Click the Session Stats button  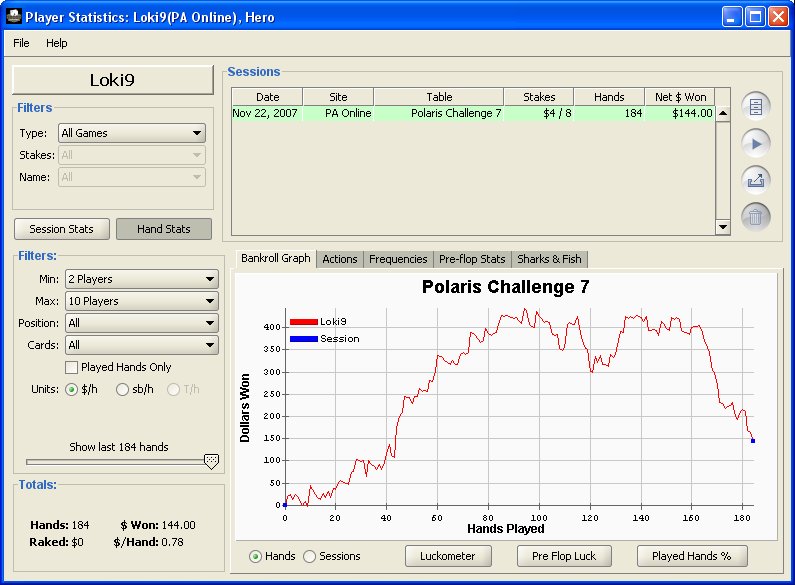point(62,229)
